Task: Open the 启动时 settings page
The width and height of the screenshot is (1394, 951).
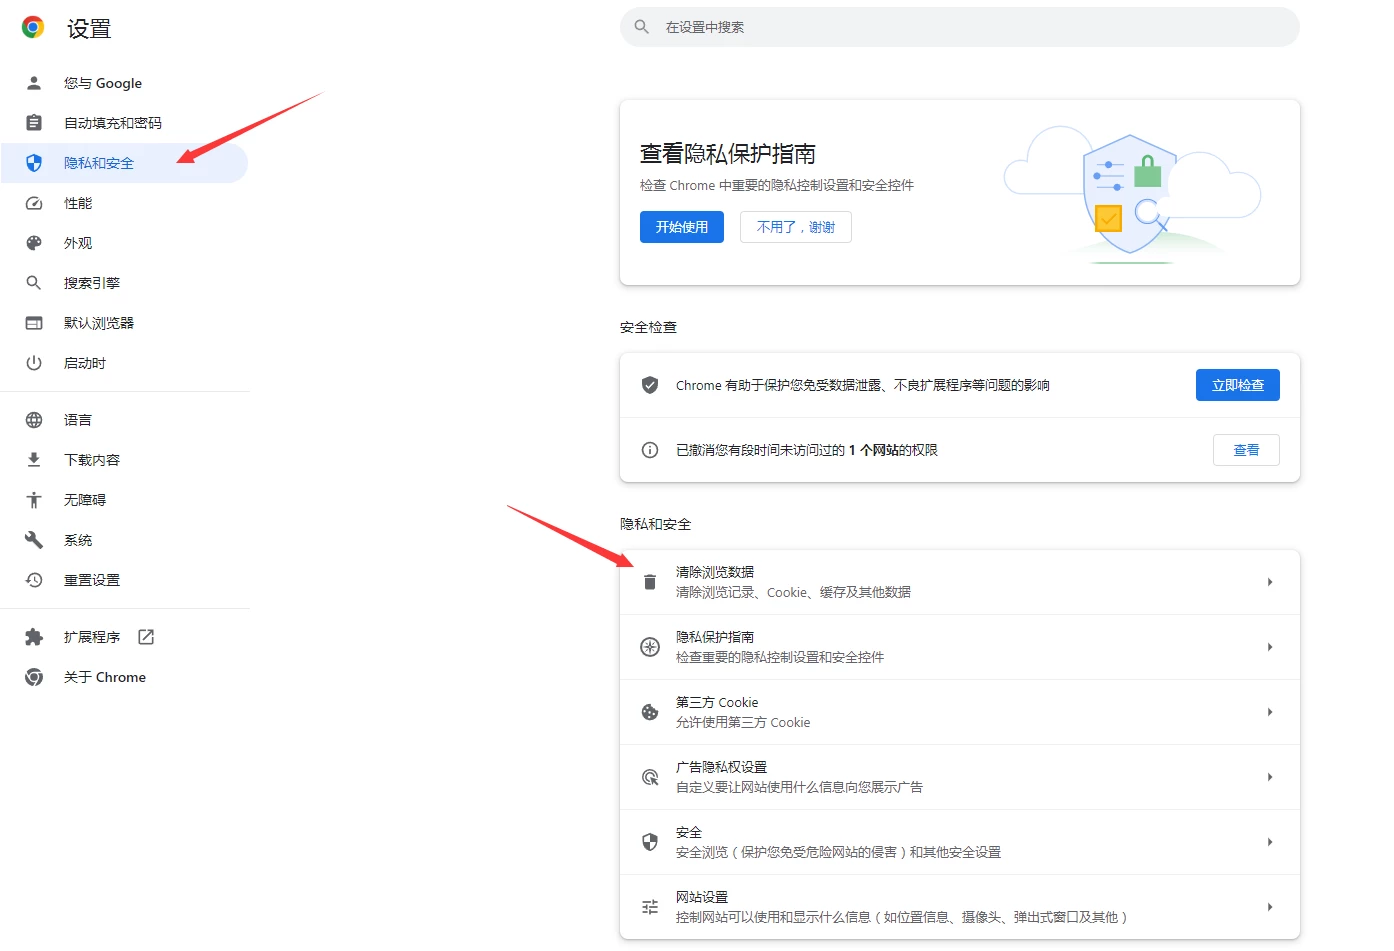Action: tap(124, 363)
